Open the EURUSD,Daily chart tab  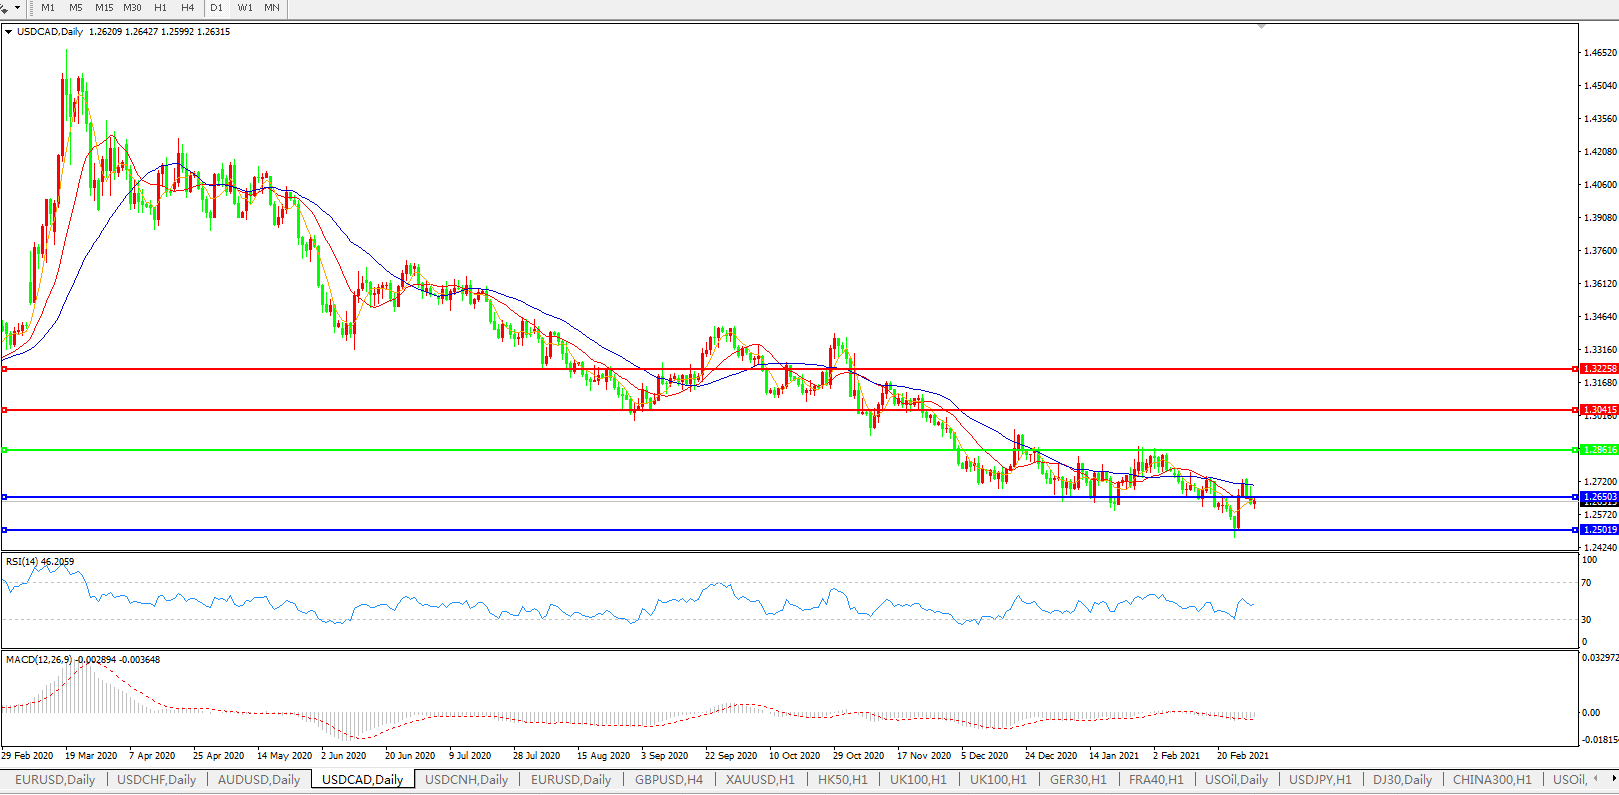[x=55, y=780]
